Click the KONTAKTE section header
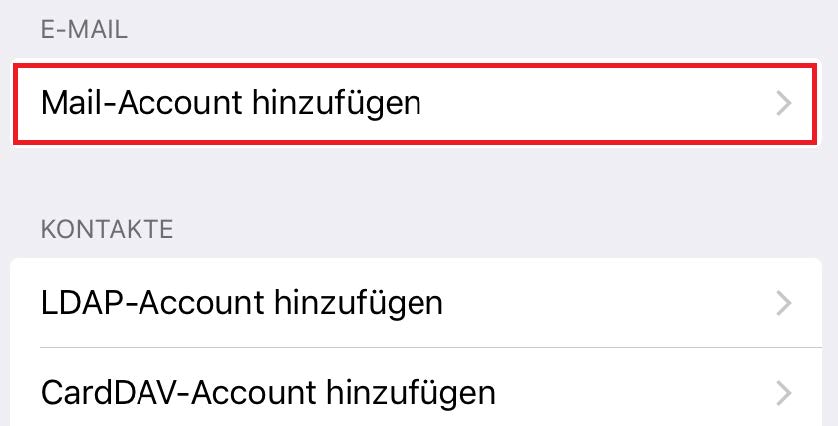 tap(107, 230)
